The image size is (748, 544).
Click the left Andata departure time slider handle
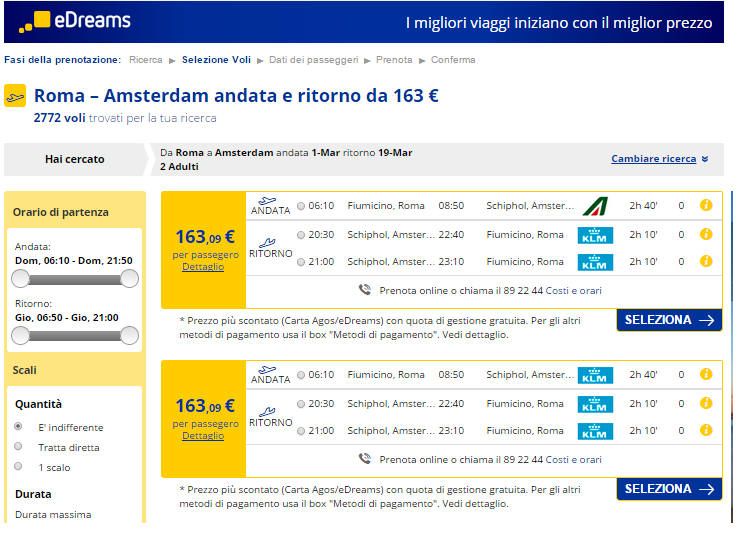coord(21,279)
